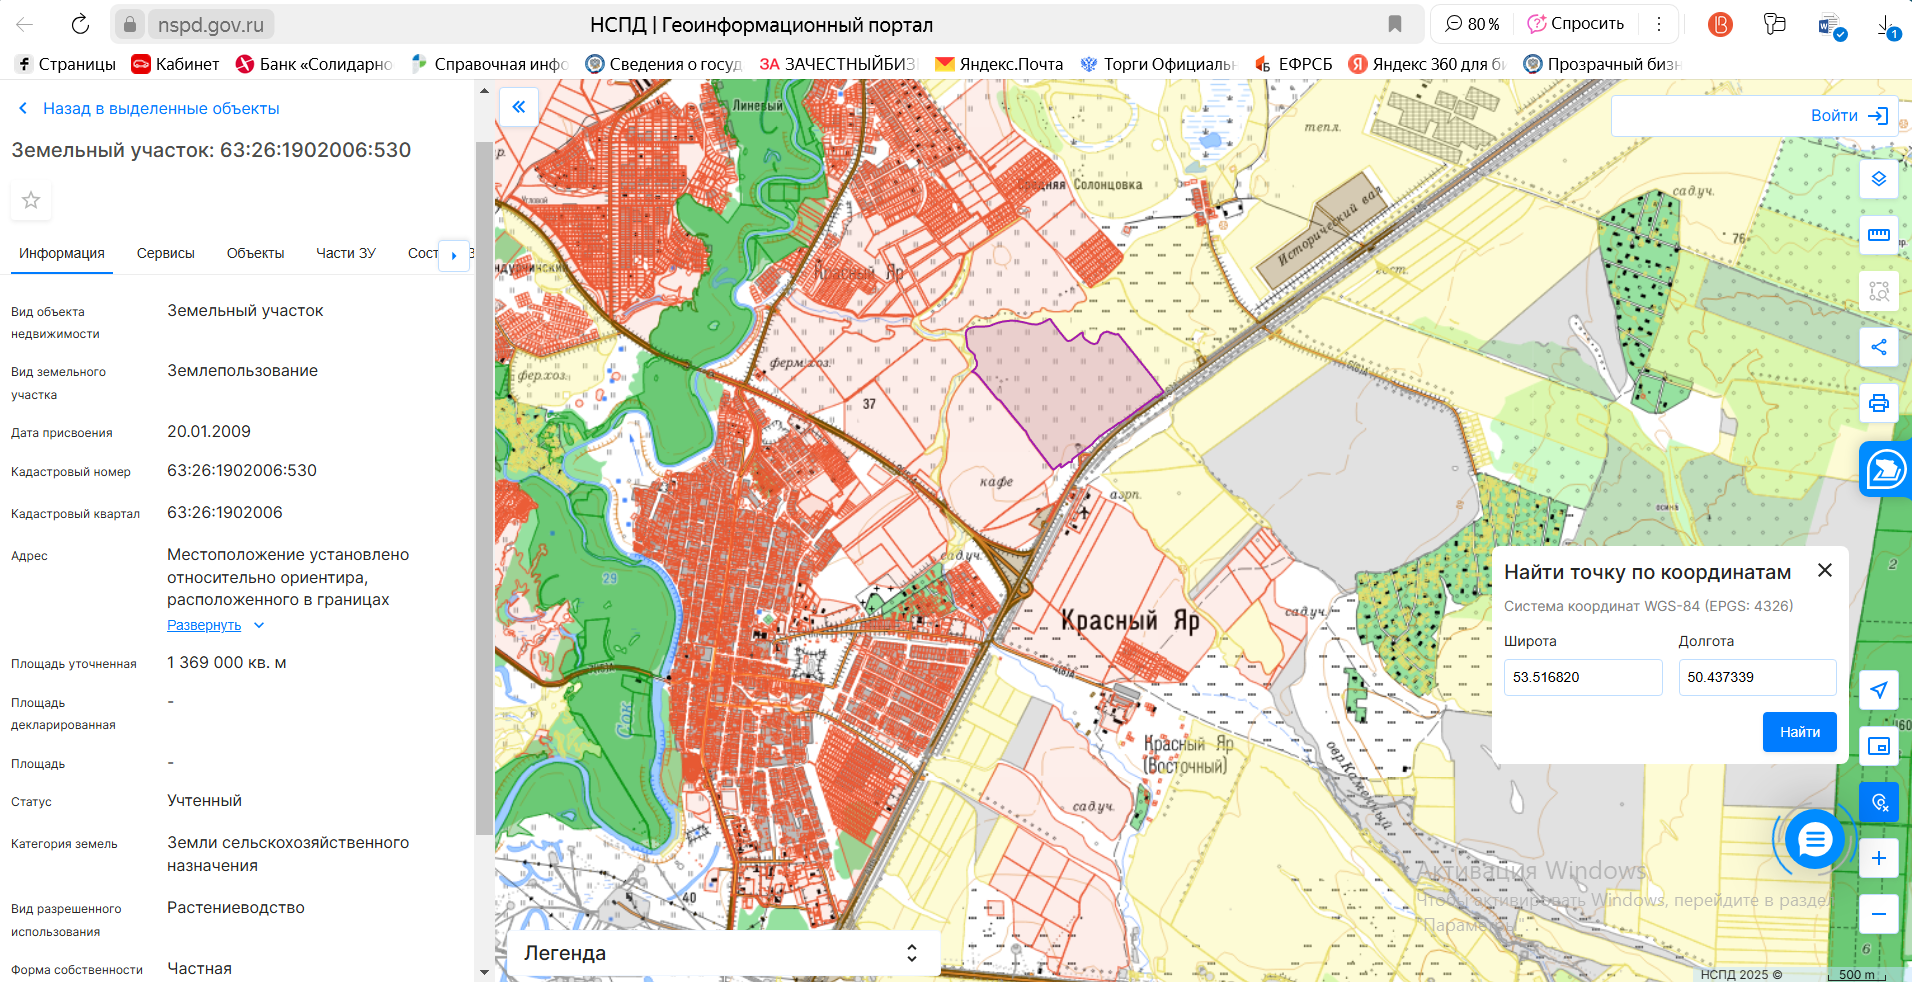Toggle the coordinate search pin tool
Image resolution: width=1912 pixels, height=982 pixels.
[1878, 802]
